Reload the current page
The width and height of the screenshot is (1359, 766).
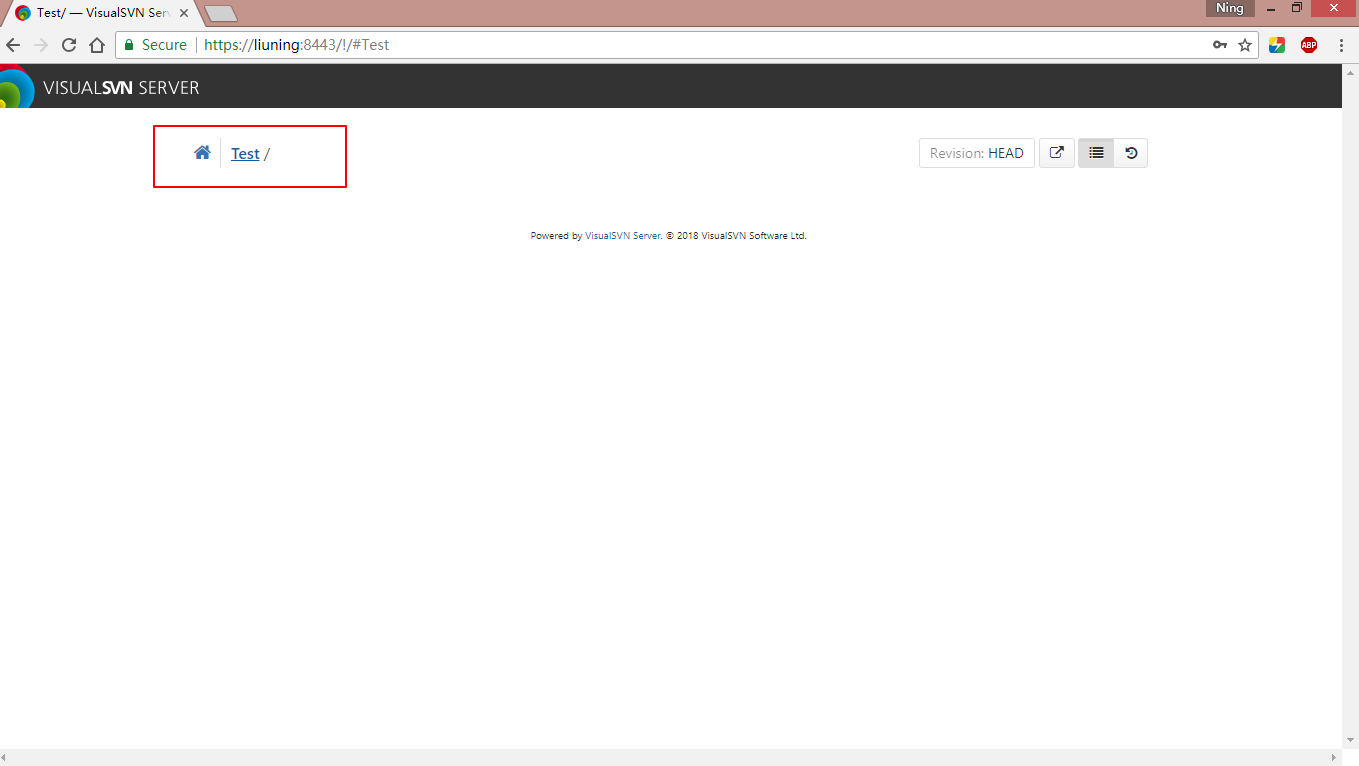click(69, 45)
